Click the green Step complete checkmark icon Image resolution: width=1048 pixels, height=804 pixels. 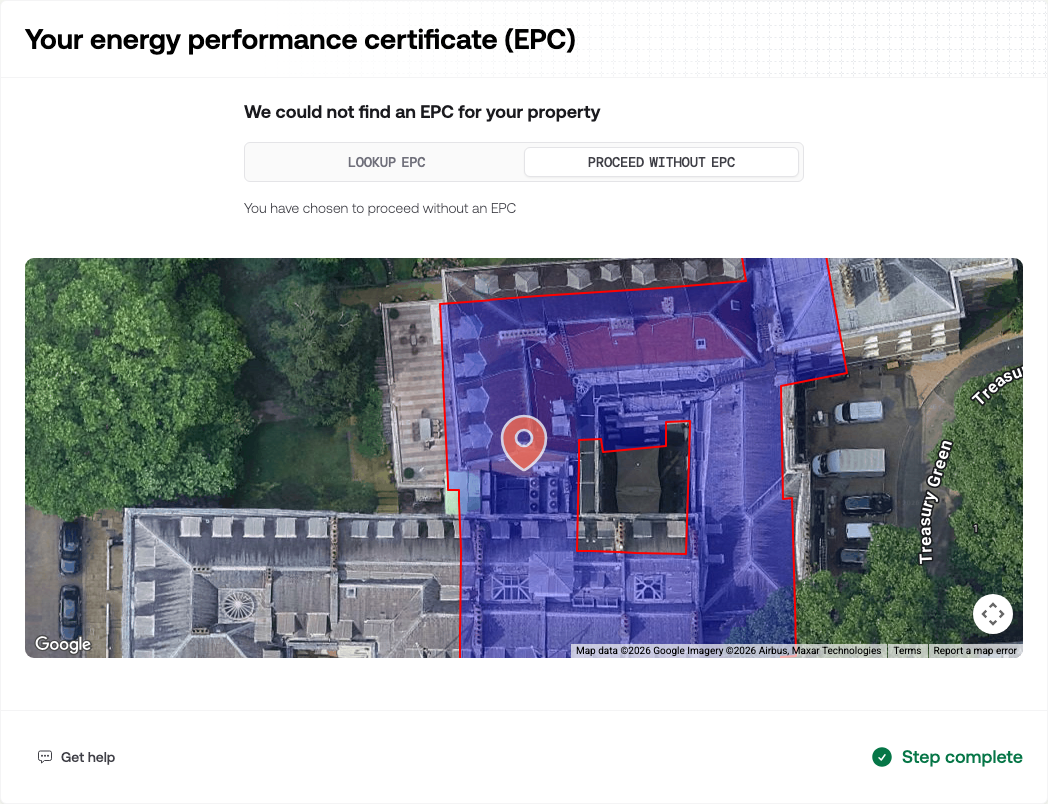pyautogui.click(x=882, y=757)
